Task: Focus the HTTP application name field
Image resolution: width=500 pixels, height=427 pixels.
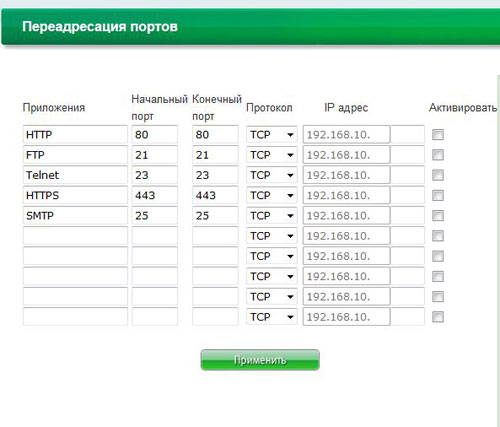Action: [75, 135]
